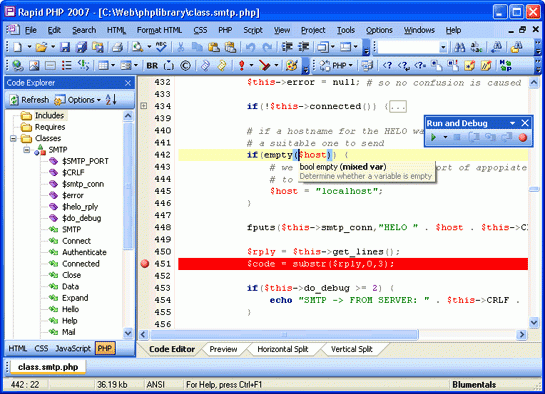This screenshot has width=545, height=394.
Task: Switch to the Horizontal Split tab
Action: [x=283, y=349]
